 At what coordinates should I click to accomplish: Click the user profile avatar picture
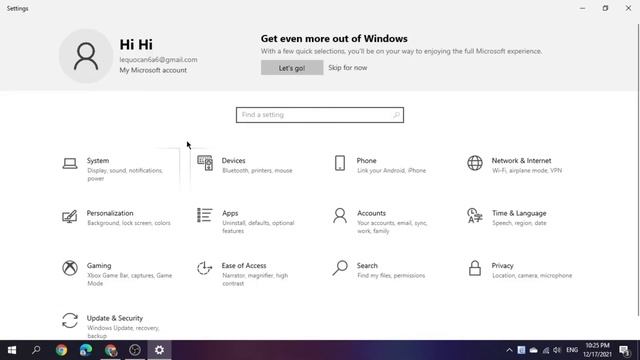(86, 56)
